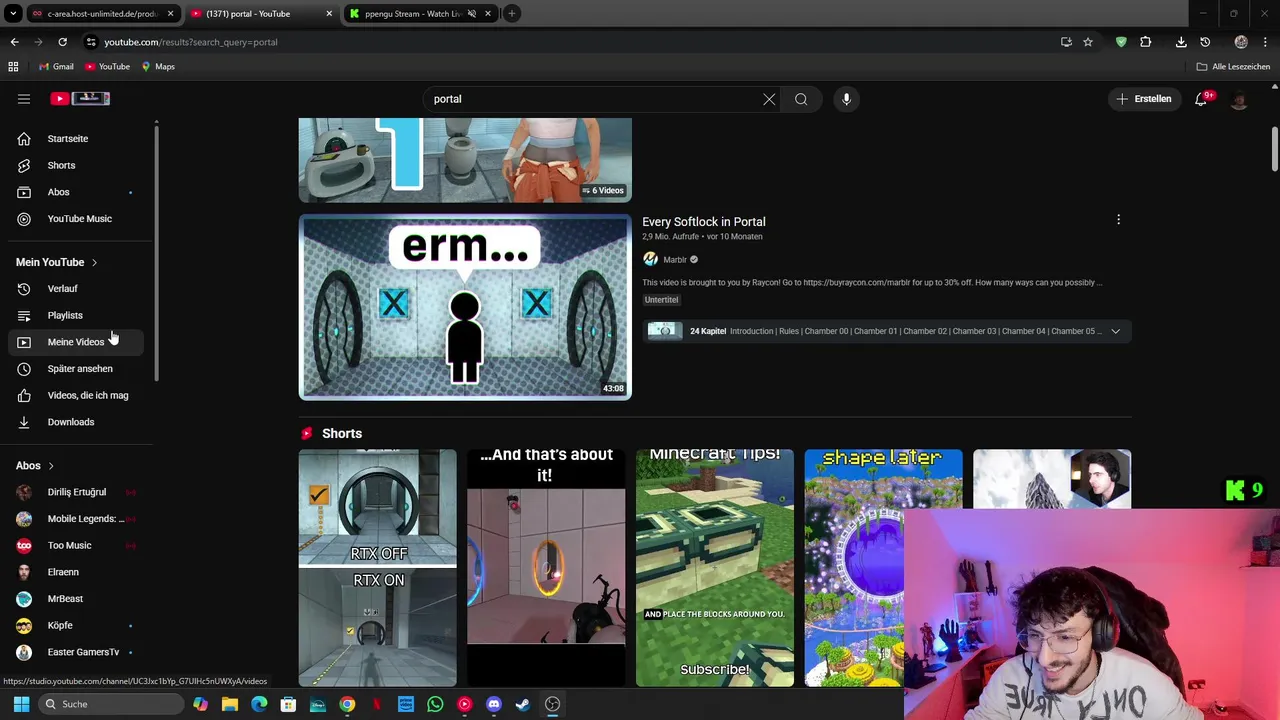Click the Marblr channel avatar
Image resolution: width=1280 pixels, height=720 pixels.
[650, 259]
